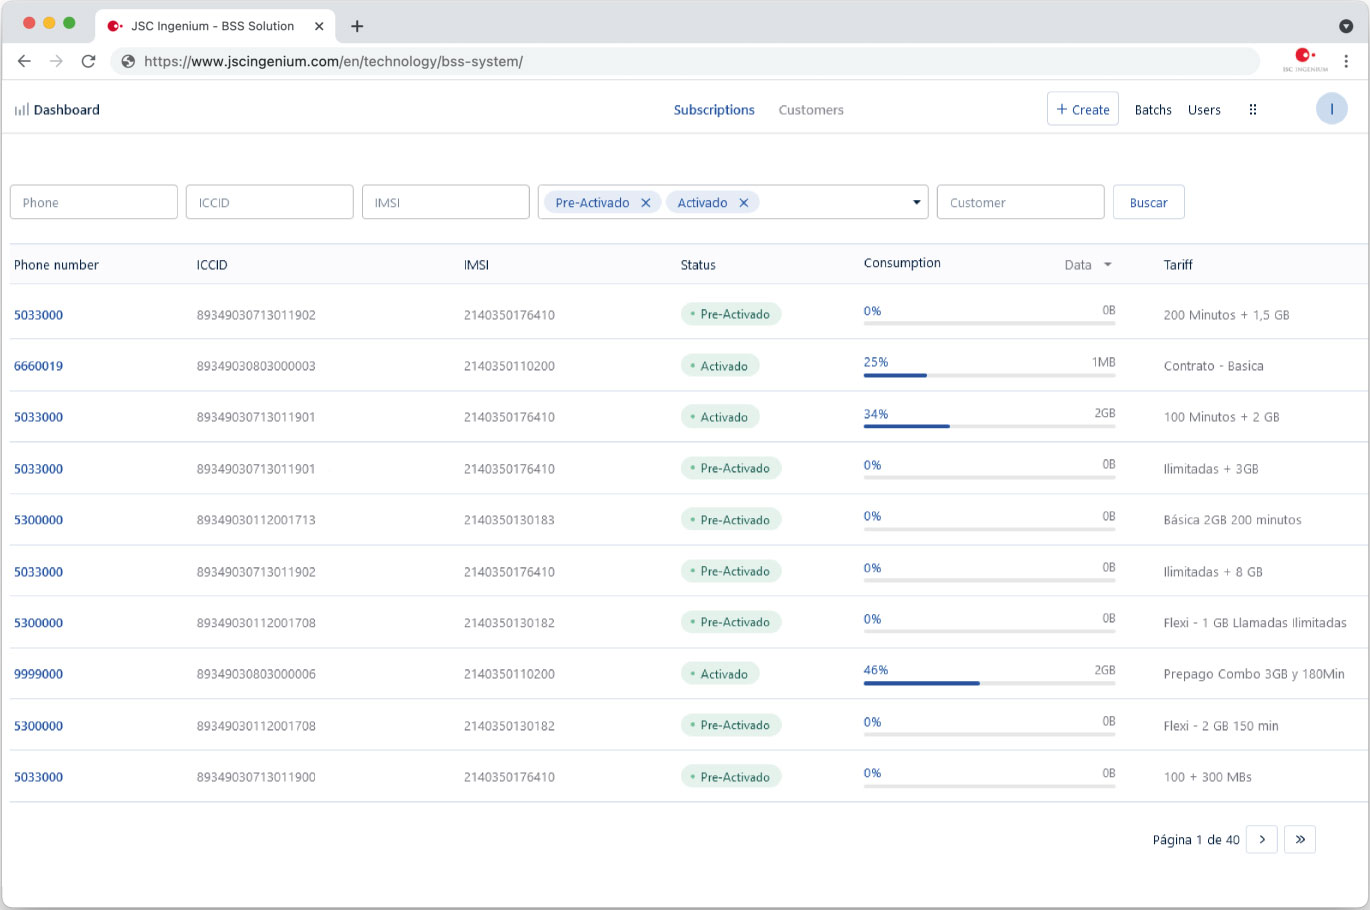
Task: Switch to the Customers tab
Action: tap(811, 110)
